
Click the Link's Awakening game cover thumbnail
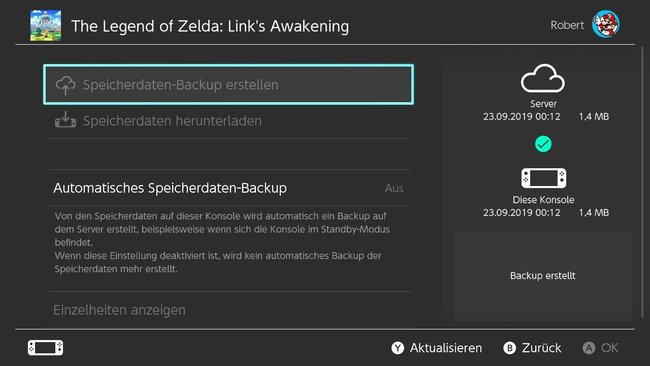pyautogui.click(x=46, y=25)
